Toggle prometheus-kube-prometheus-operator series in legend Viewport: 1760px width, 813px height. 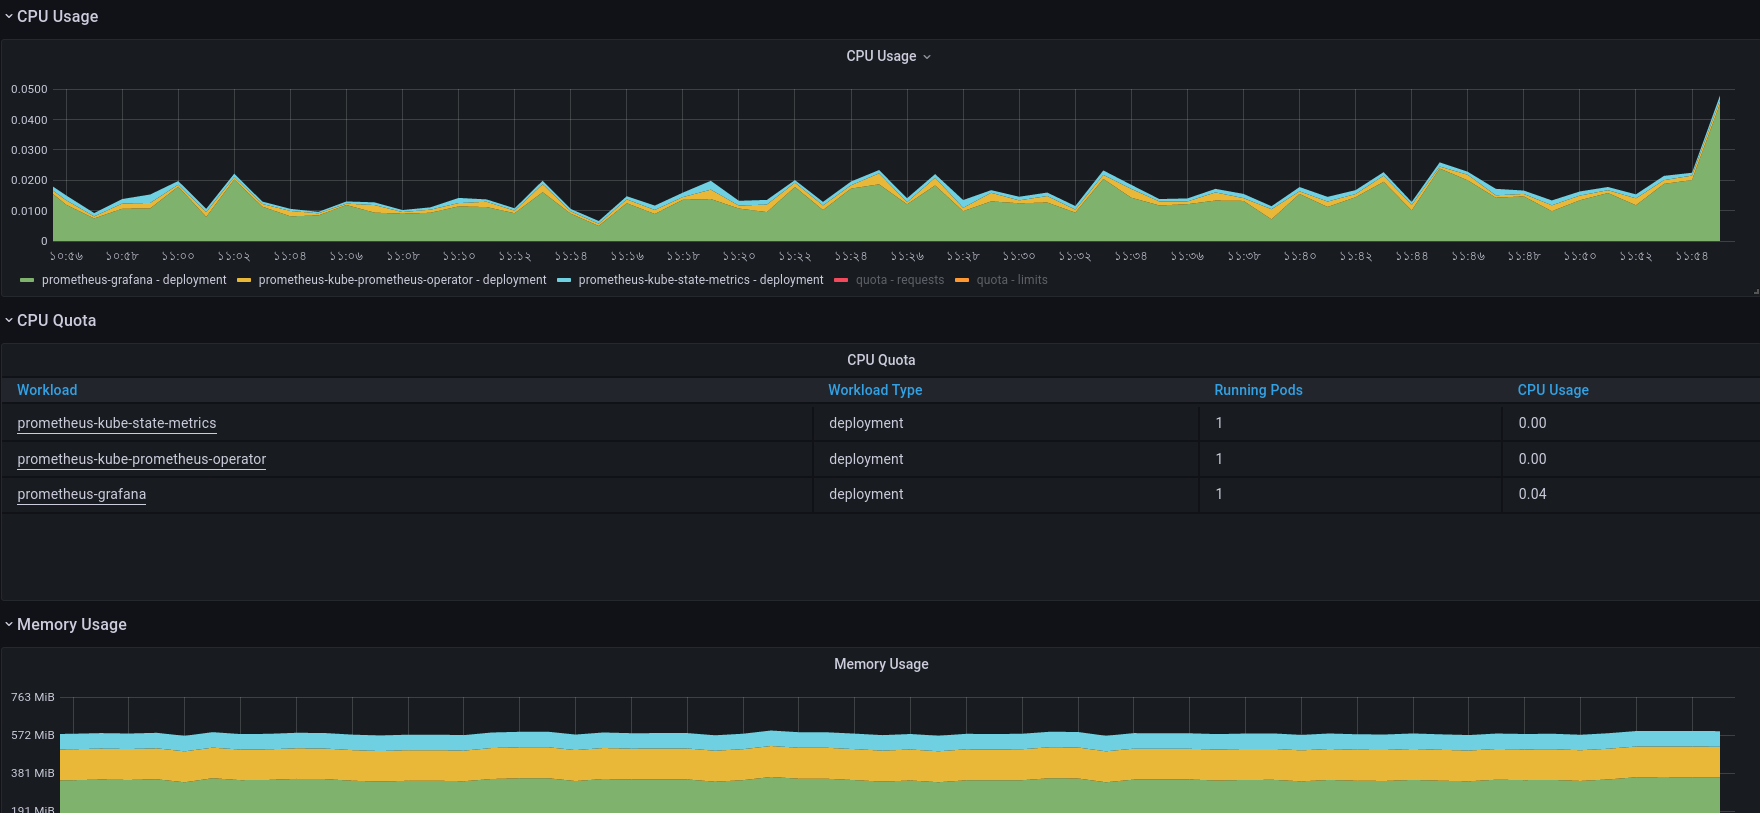tap(402, 280)
